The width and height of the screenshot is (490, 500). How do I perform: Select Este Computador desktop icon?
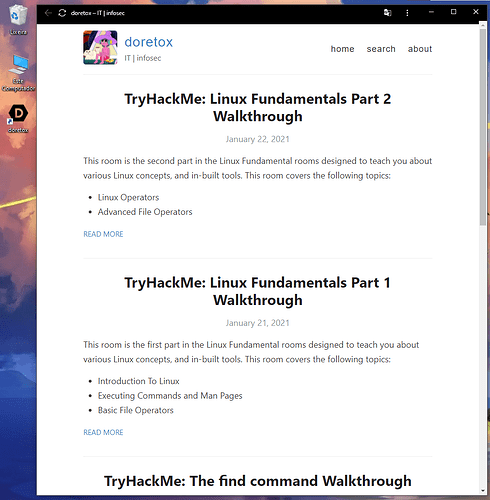(18, 73)
